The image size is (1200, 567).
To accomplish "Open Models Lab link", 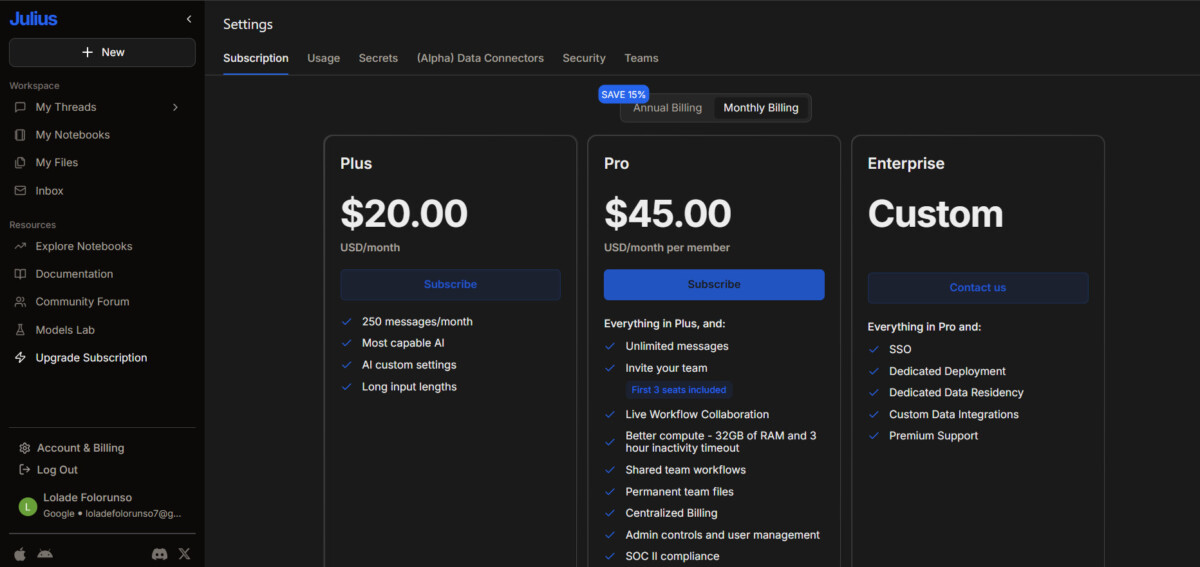I will (65, 330).
